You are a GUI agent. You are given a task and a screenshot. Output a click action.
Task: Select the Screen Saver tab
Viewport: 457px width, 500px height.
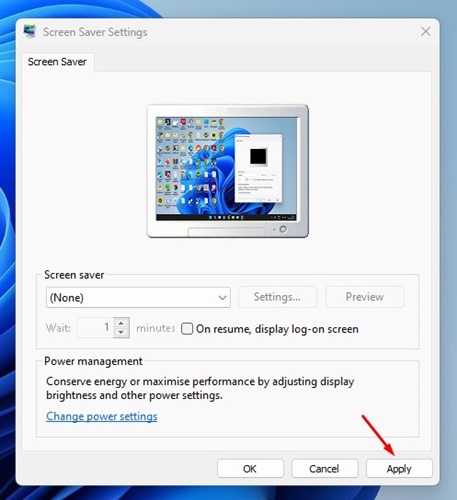click(x=57, y=62)
